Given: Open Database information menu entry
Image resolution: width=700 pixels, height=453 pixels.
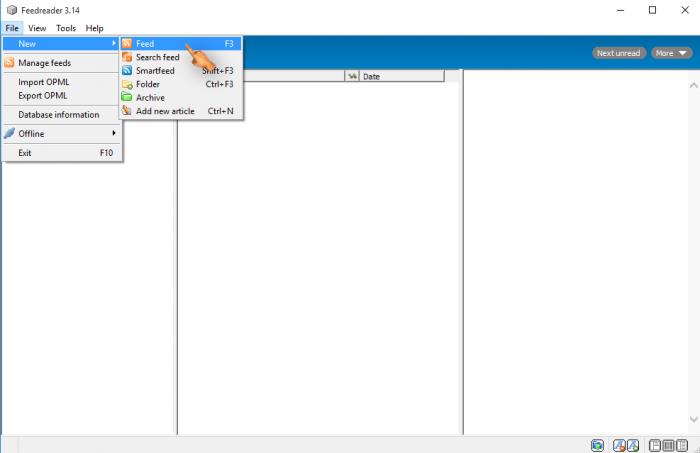Looking at the screenshot, I should click(62, 115).
